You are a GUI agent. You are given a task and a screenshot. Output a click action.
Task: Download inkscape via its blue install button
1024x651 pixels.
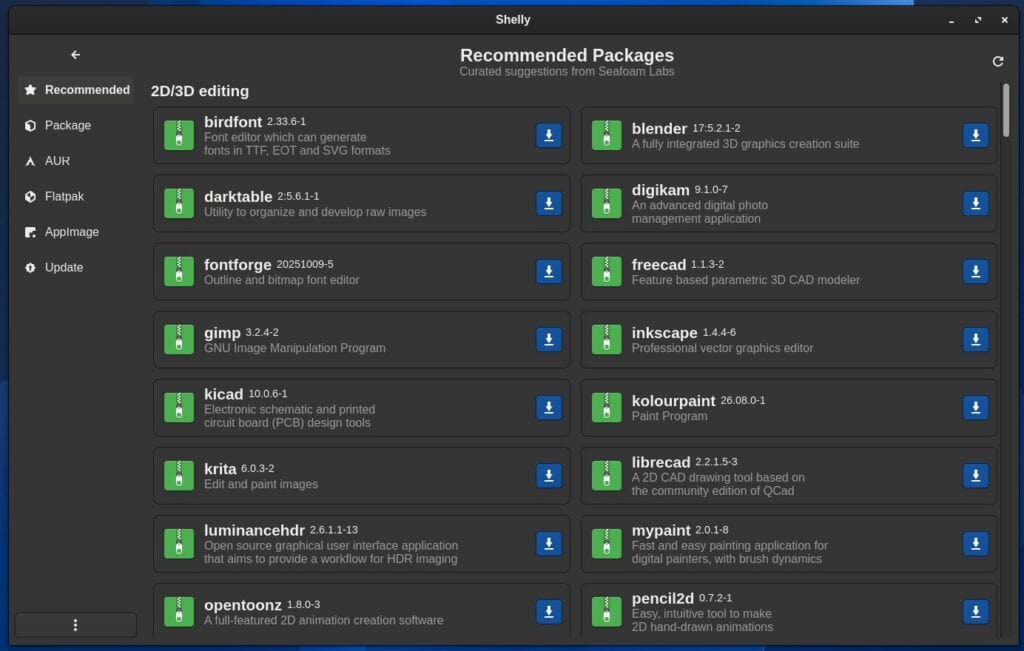[x=976, y=340]
